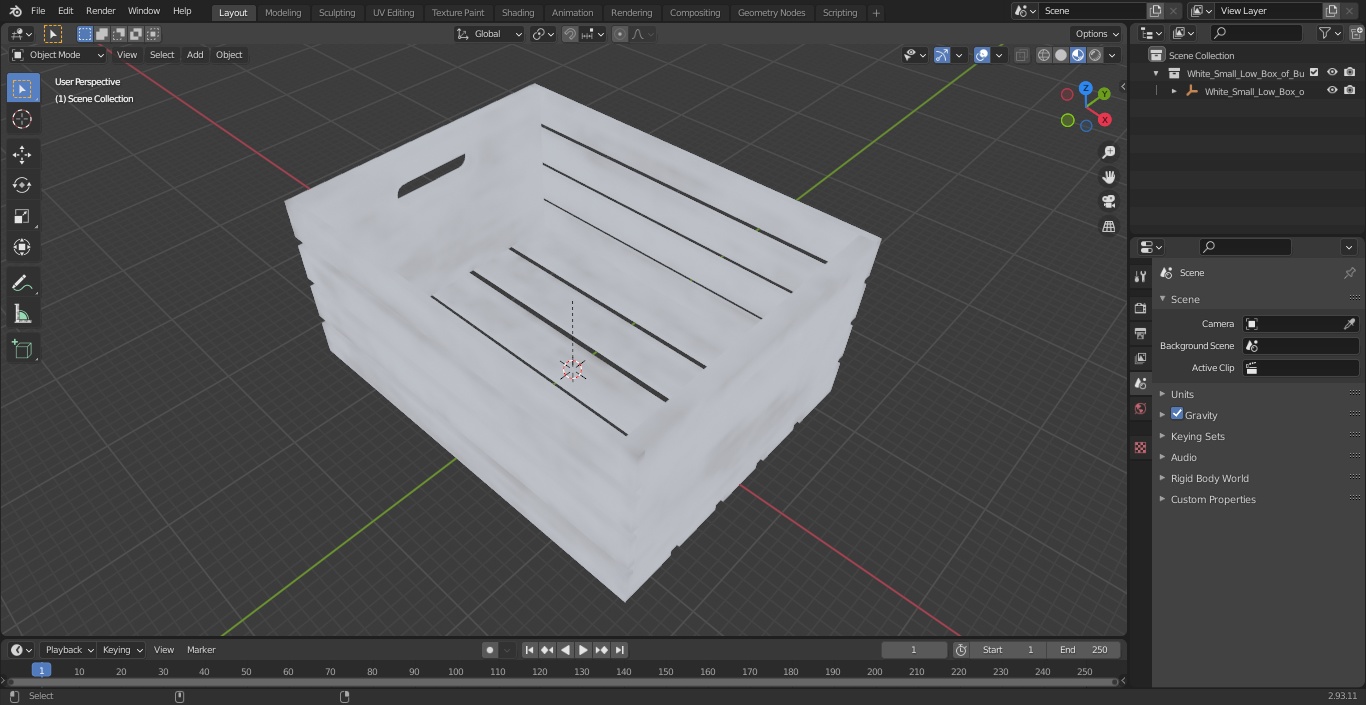The width and height of the screenshot is (1366, 705).
Task: Open the pivot point dropdown
Action: click(543, 34)
